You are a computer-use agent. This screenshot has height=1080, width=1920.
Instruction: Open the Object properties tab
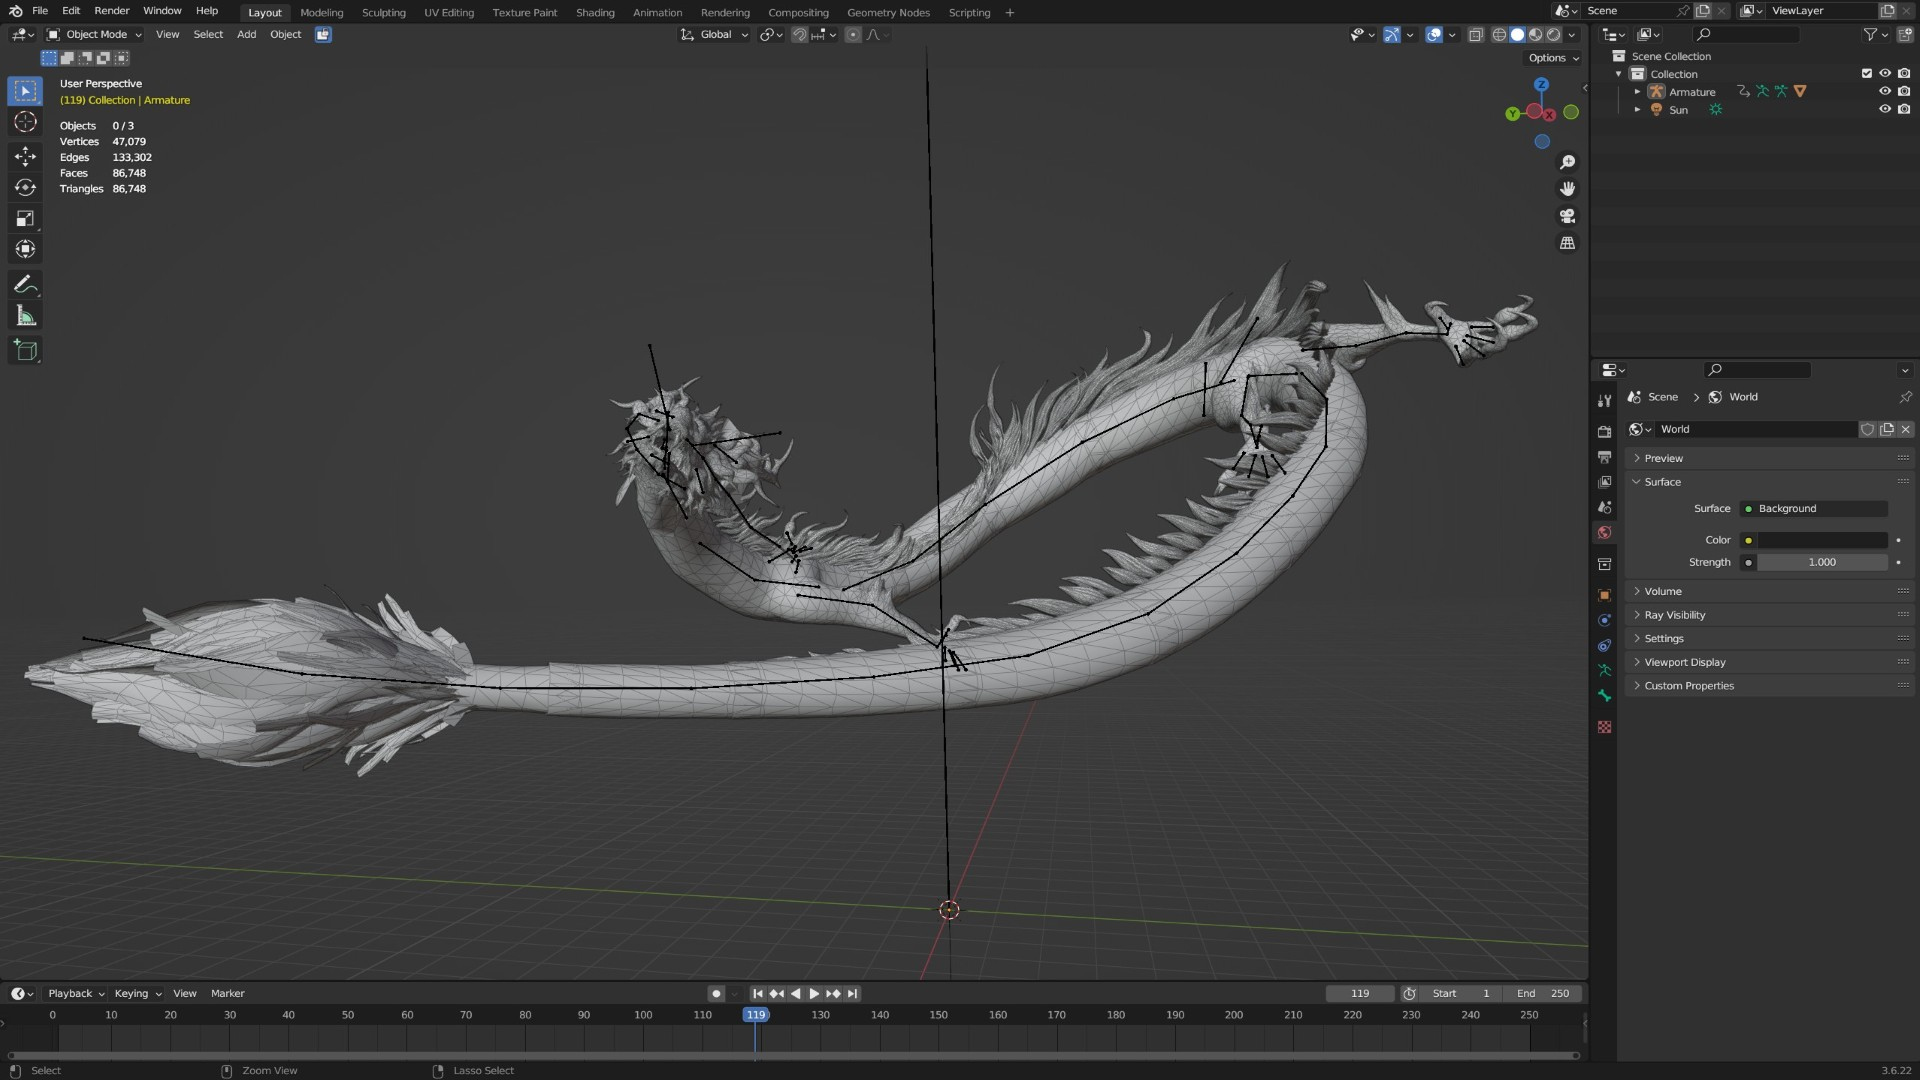(1604, 595)
